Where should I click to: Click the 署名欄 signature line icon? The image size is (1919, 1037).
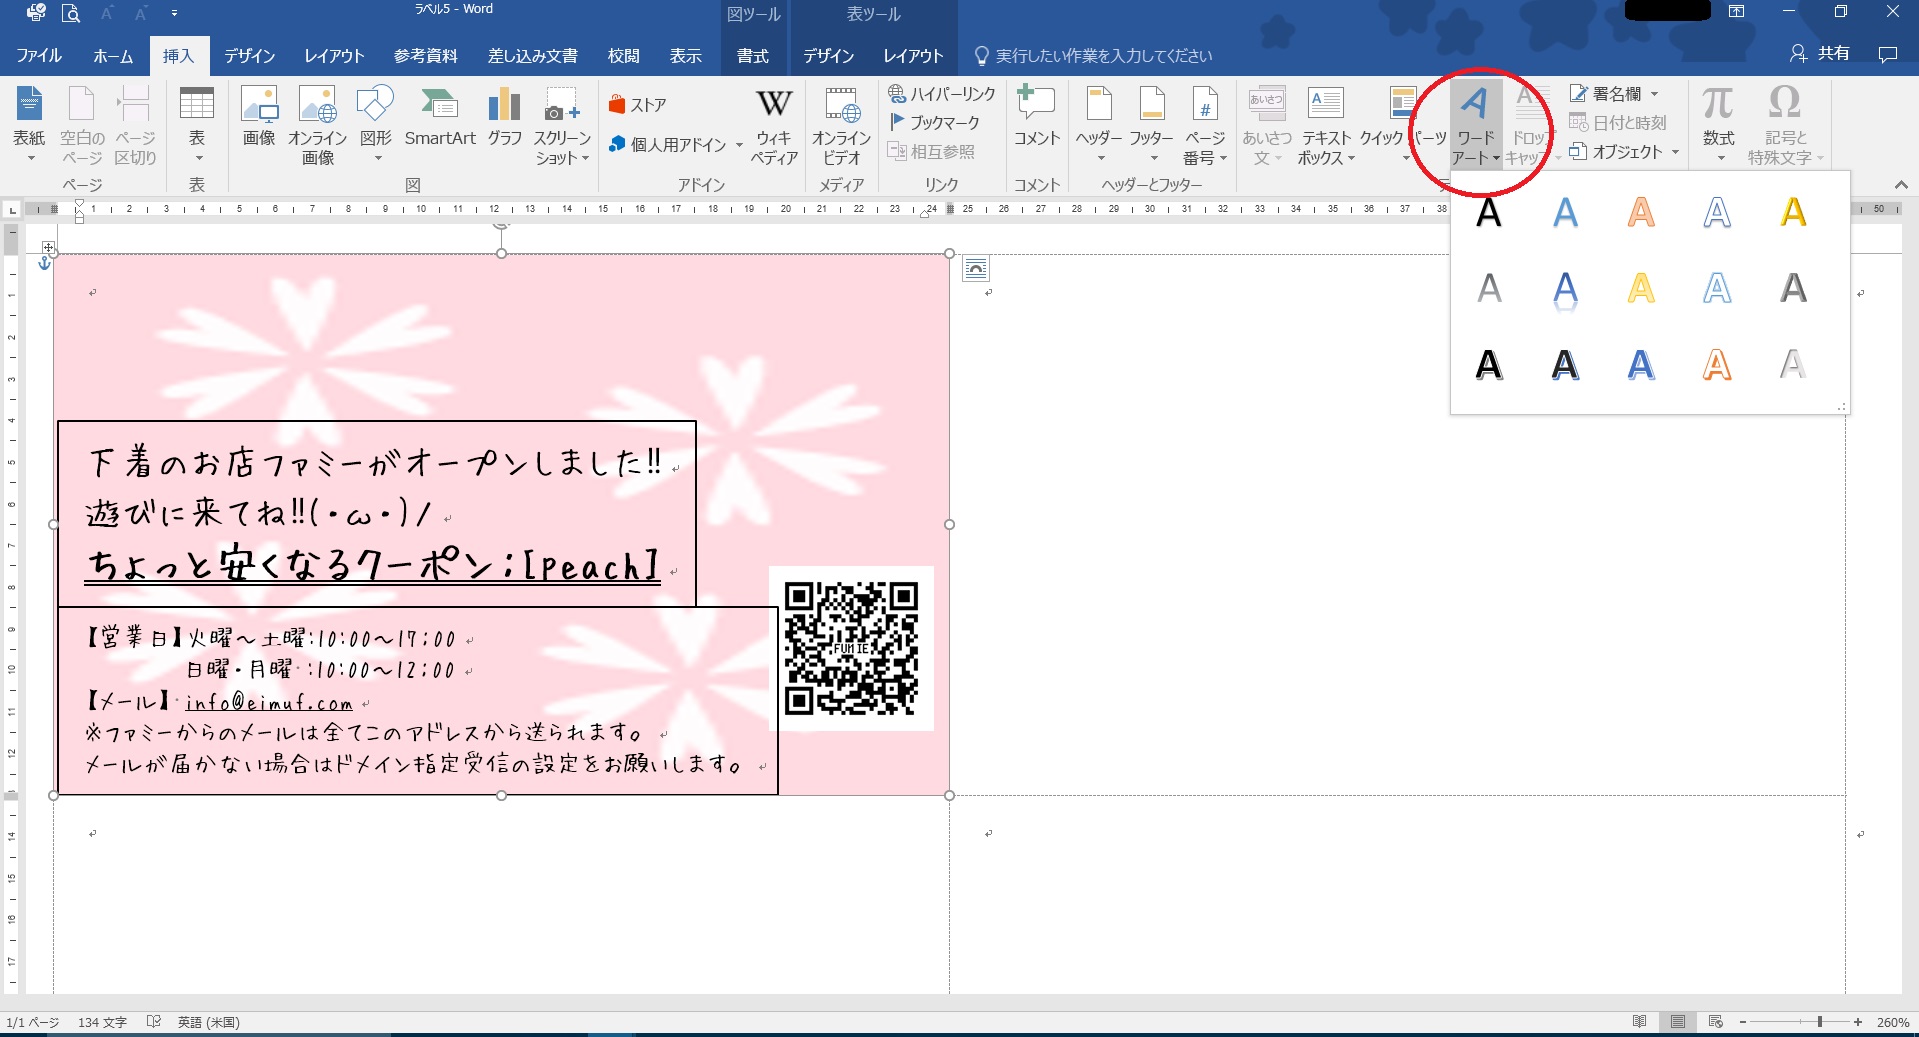tap(1579, 94)
